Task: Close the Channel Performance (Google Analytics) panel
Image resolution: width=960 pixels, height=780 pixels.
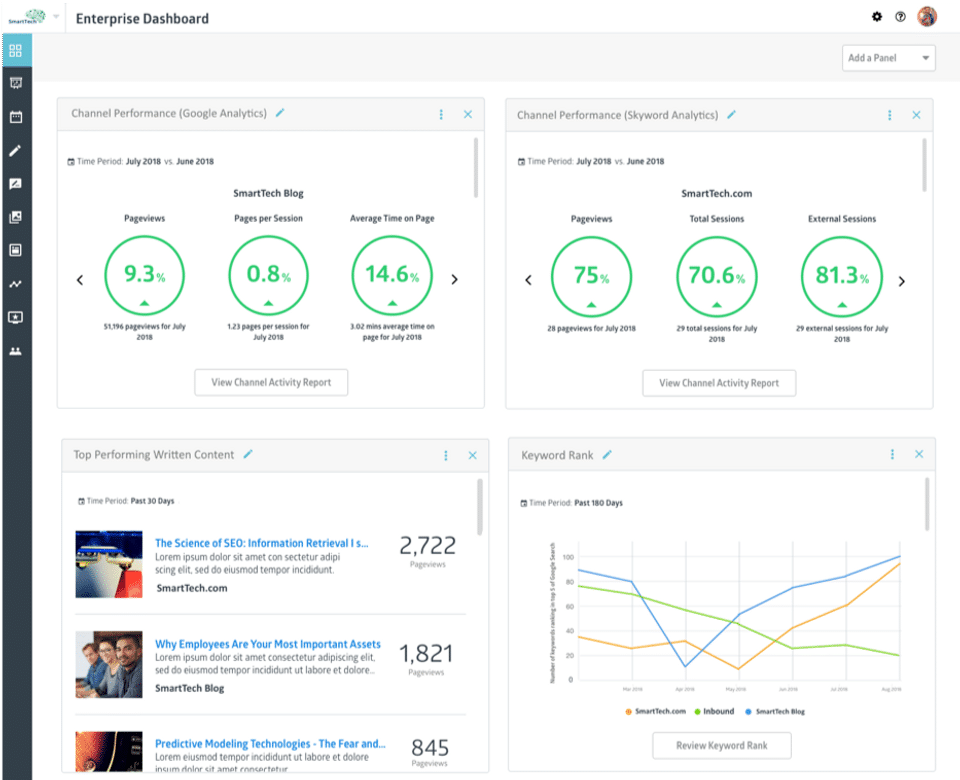Action: pyautogui.click(x=467, y=115)
